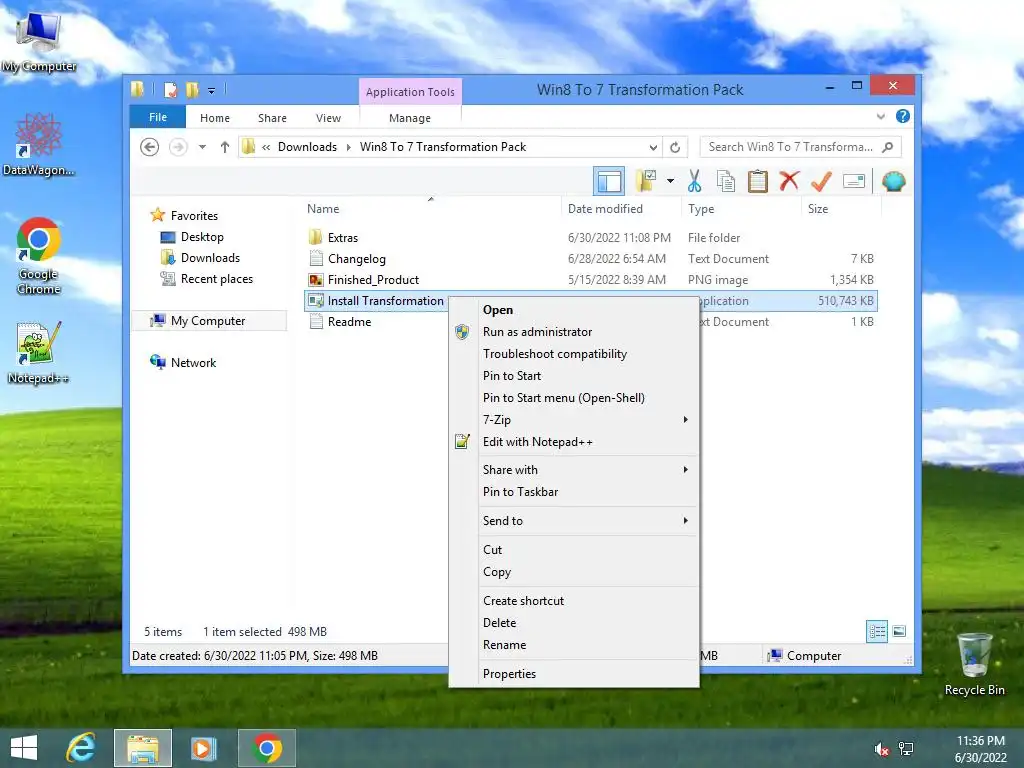Toggle the preview pane layout button
The height and width of the screenshot is (768, 1024).
pyautogui.click(x=609, y=182)
